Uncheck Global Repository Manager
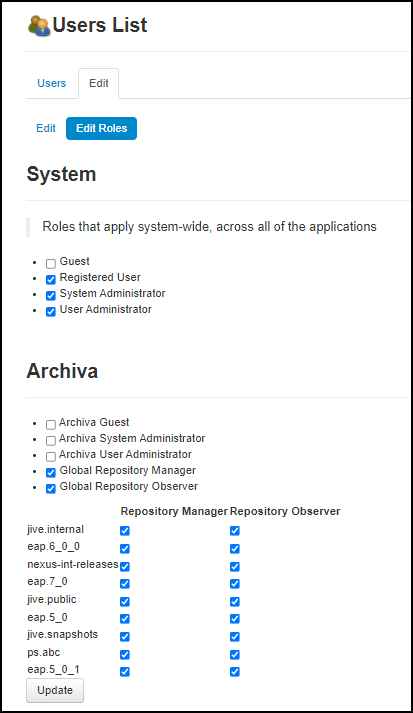Viewport: 413px width, 713px height. (x=51, y=472)
